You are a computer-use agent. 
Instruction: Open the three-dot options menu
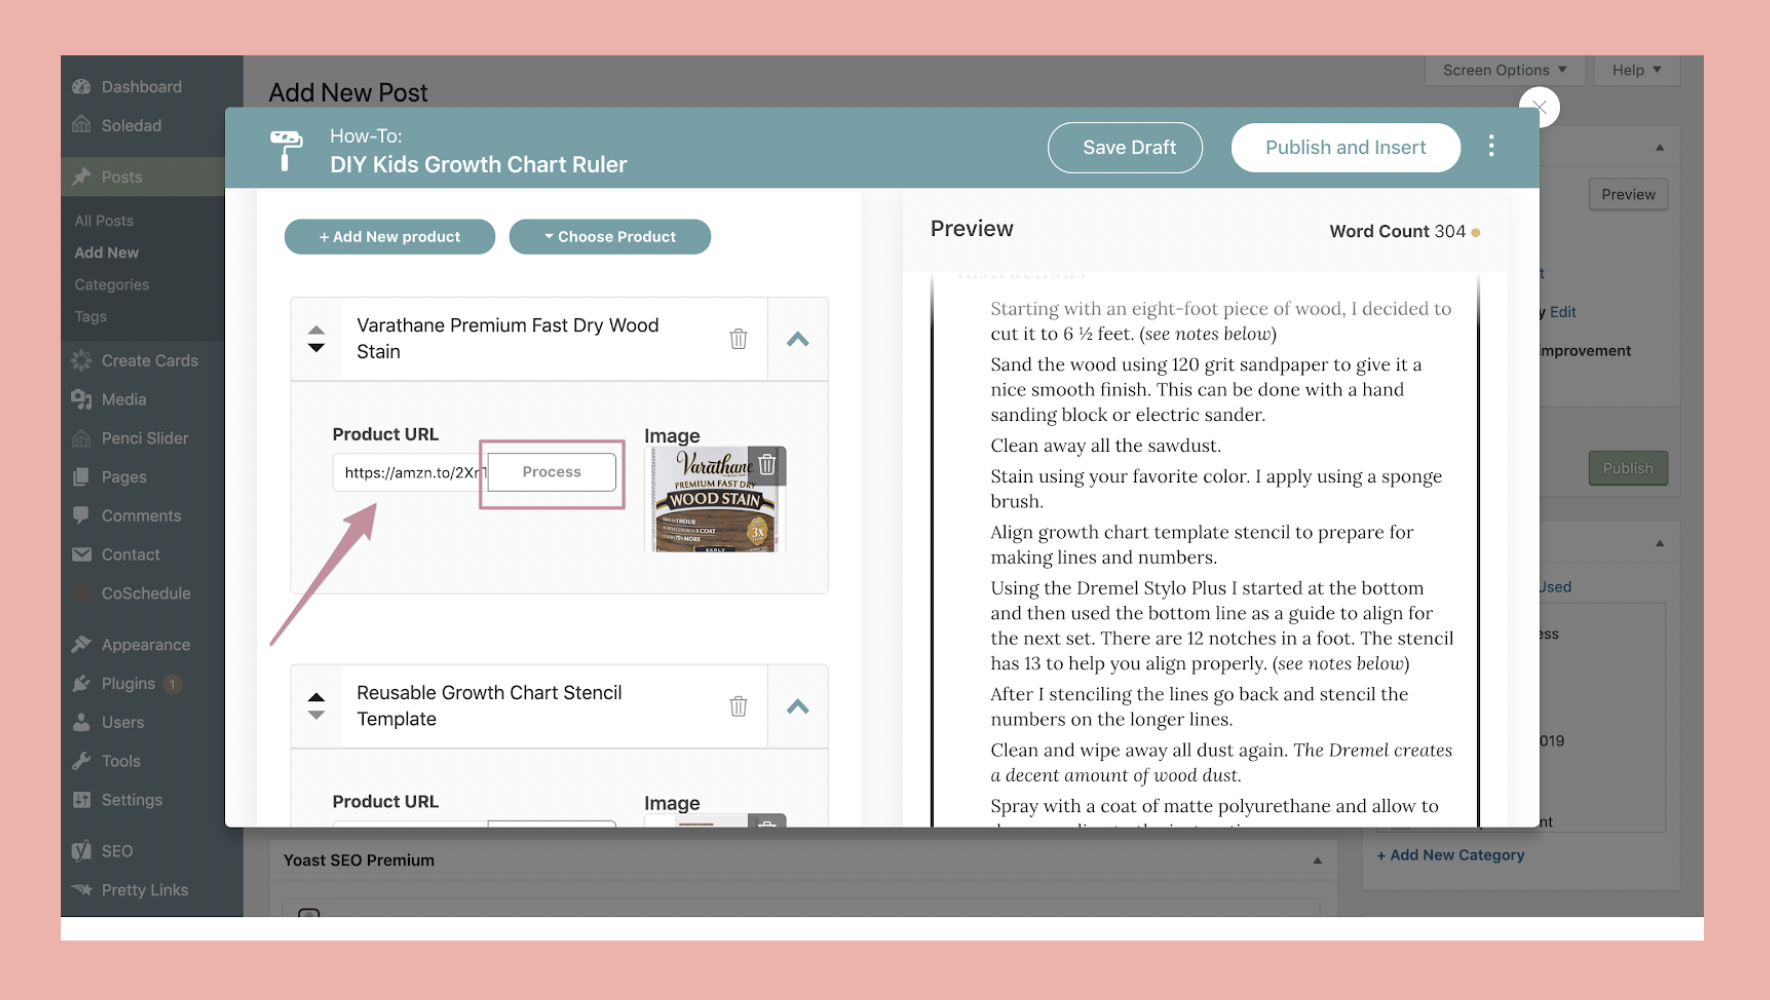click(1491, 146)
